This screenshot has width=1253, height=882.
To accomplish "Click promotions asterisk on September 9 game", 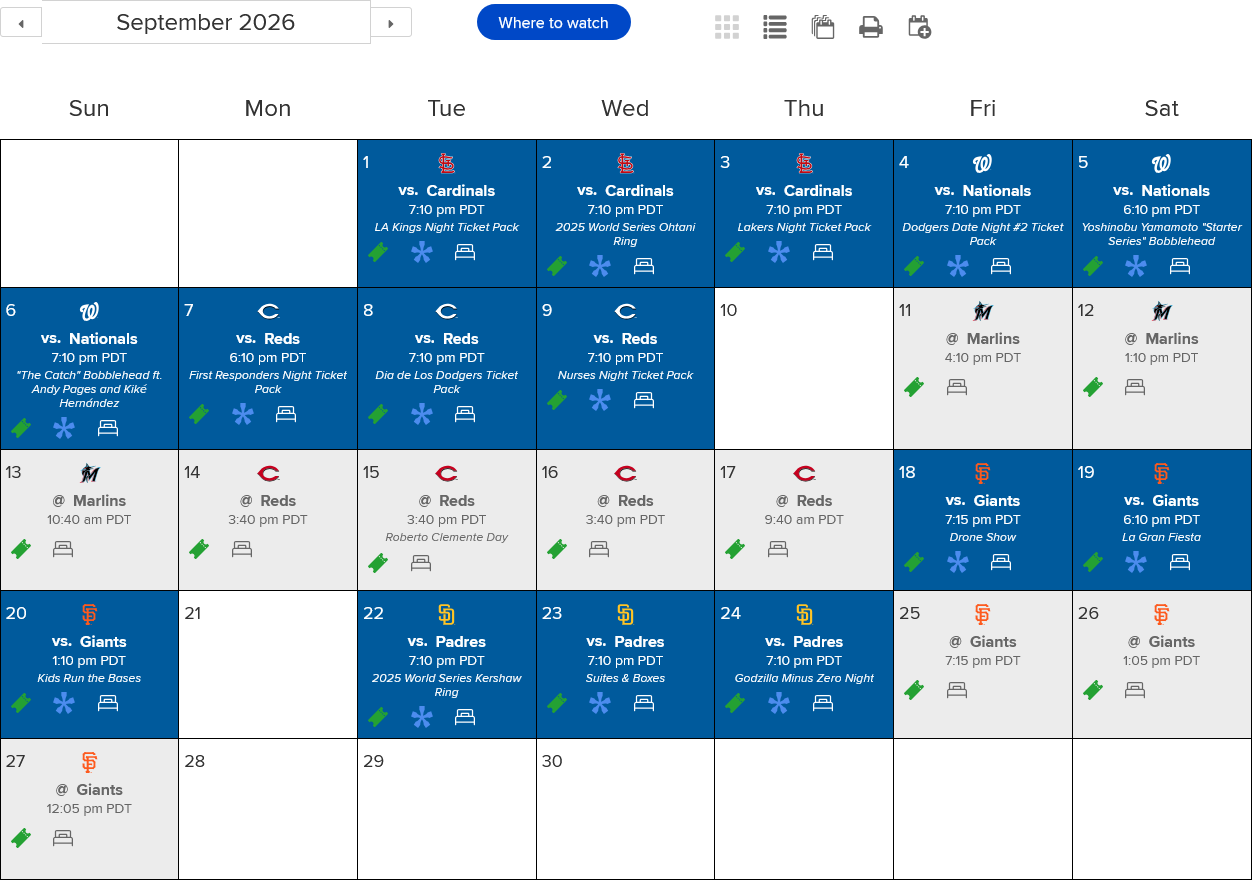I will click(x=600, y=401).
